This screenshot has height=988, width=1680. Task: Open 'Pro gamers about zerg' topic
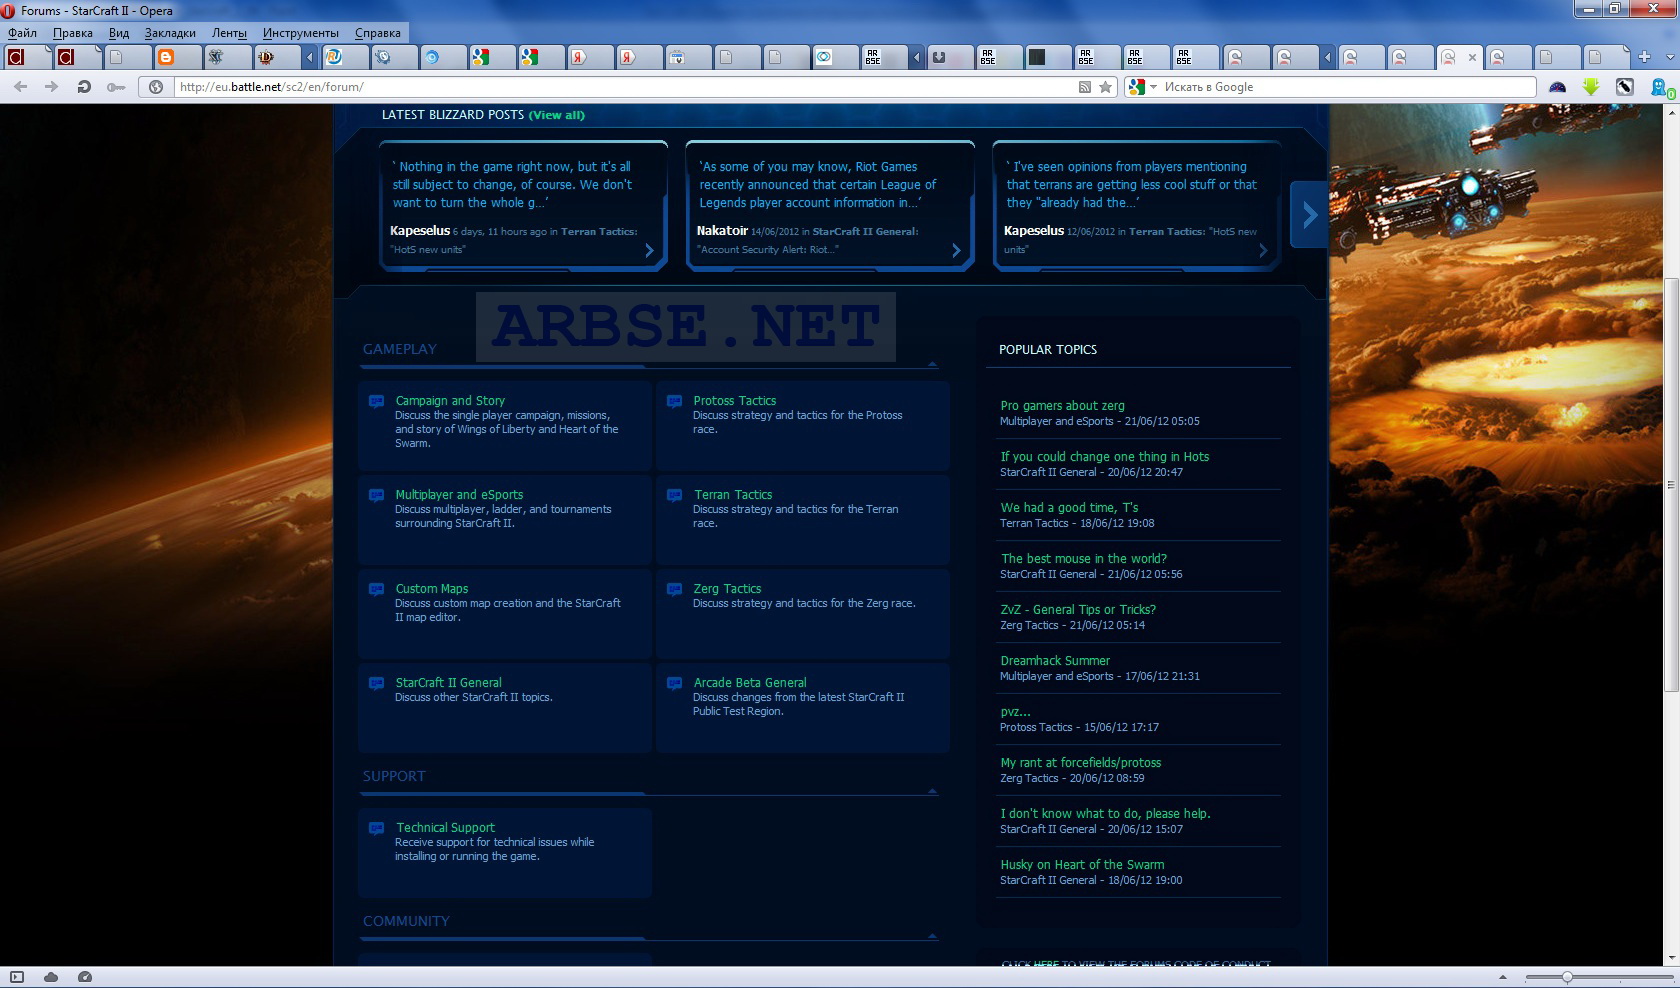(x=1062, y=406)
